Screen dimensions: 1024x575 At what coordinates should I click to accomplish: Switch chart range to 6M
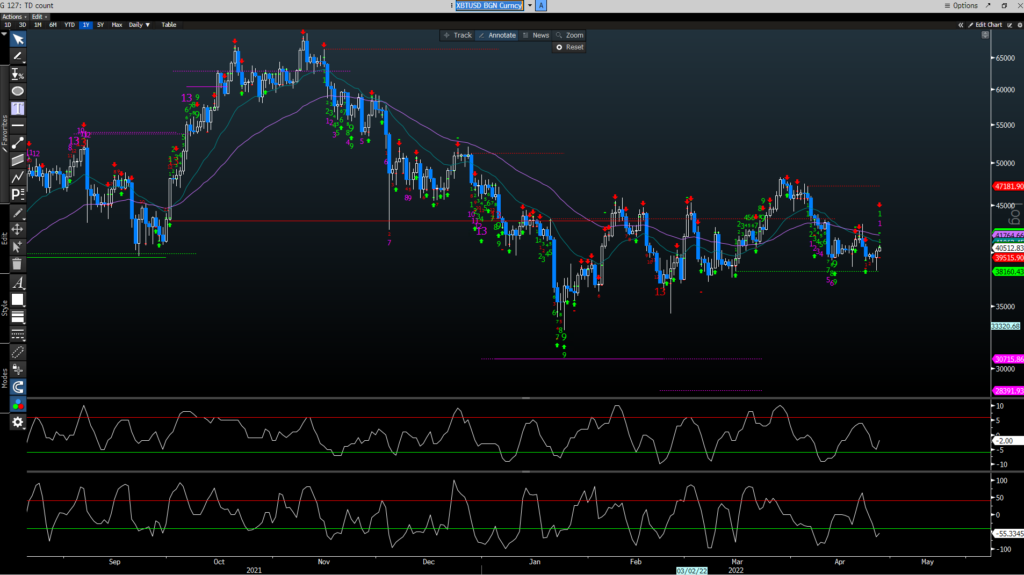tap(53, 25)
